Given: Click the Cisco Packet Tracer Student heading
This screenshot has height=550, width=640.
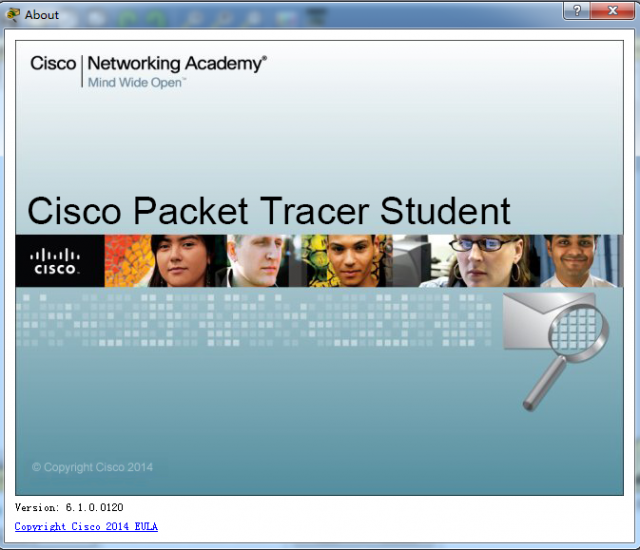Looking at the screenshot, I should [x=269, y=211].
